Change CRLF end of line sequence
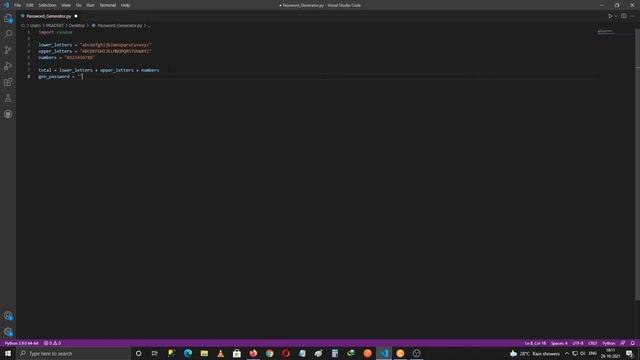The height and width of the screenshot is (360, 640). [593, 343]
